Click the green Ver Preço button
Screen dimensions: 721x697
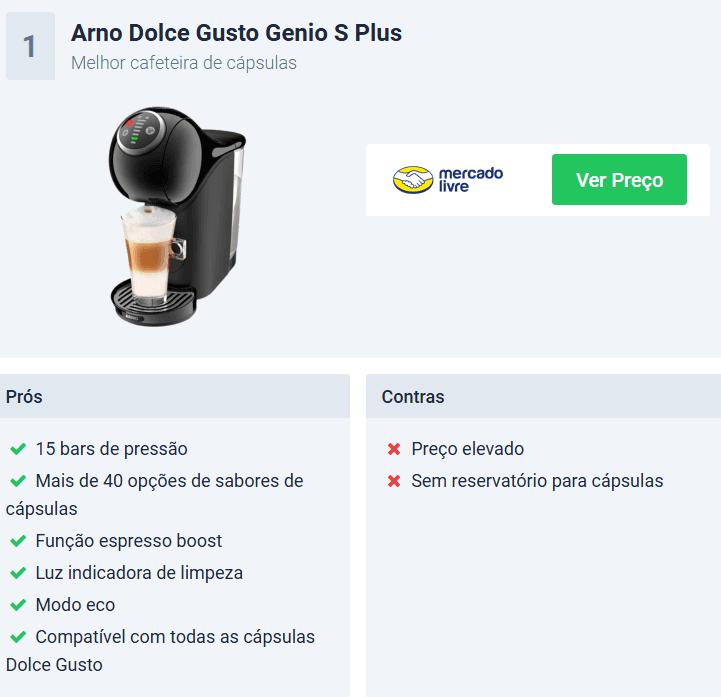[619, 180]
